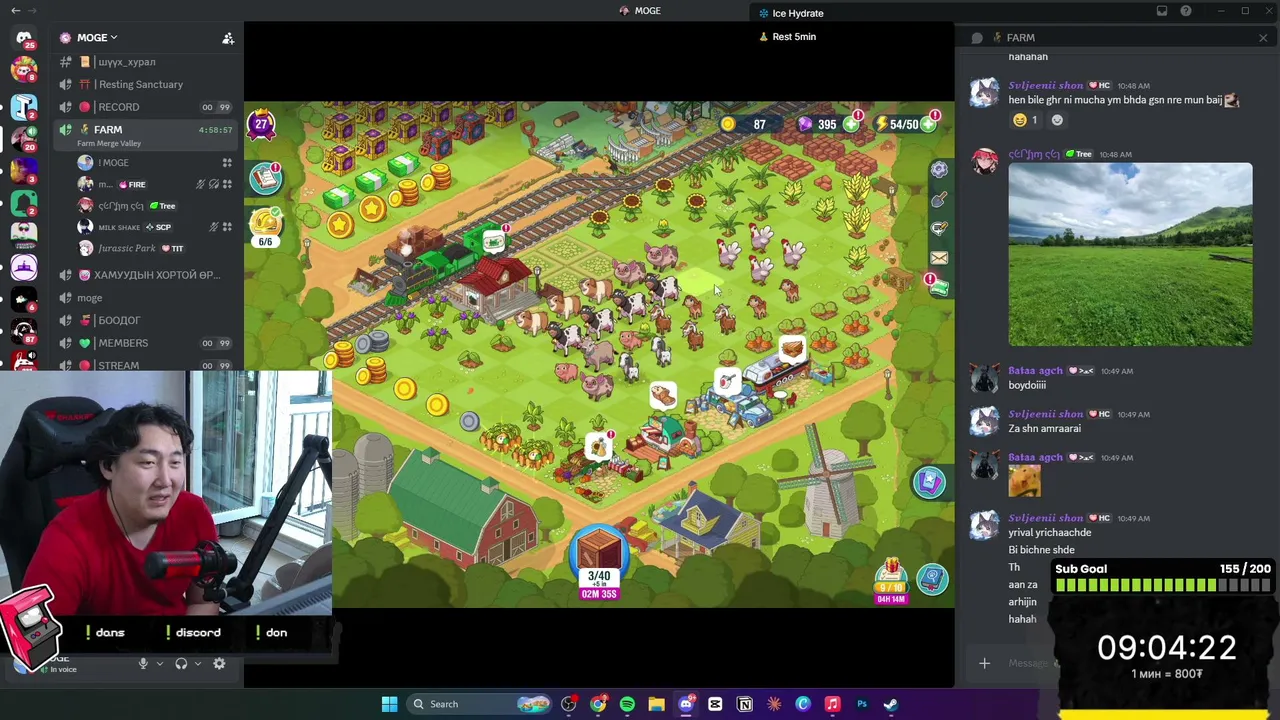Open File Explorer from the taskbar

coord(656,704)
